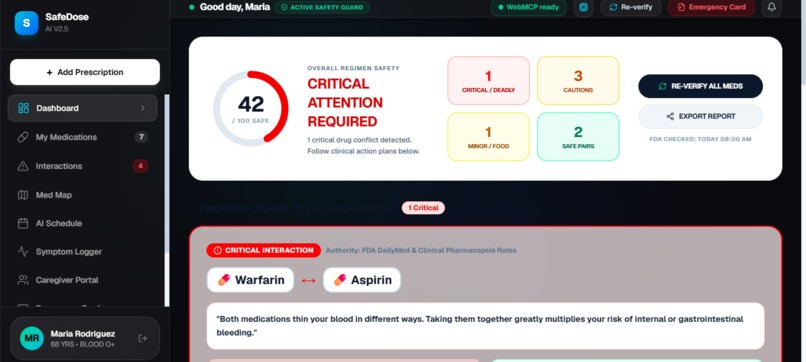Click the Critical Interaction red label
This screenshot has width=806, height=362.
click(x=264, y=250)
